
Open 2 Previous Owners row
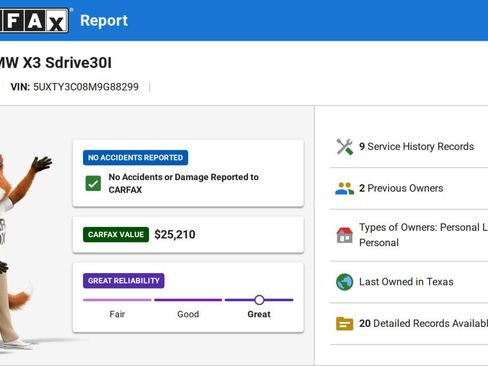409,188
